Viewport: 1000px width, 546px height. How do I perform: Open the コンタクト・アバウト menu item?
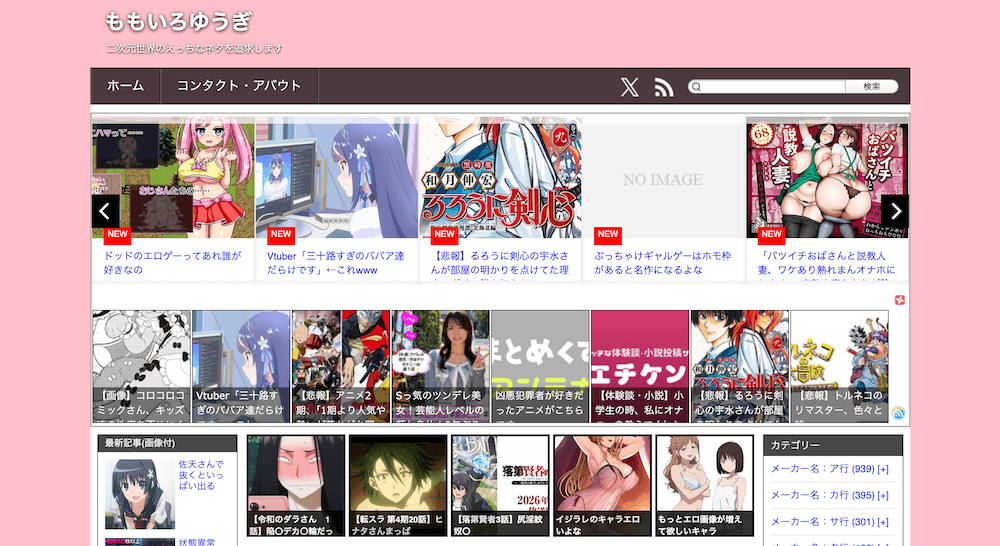239,85
